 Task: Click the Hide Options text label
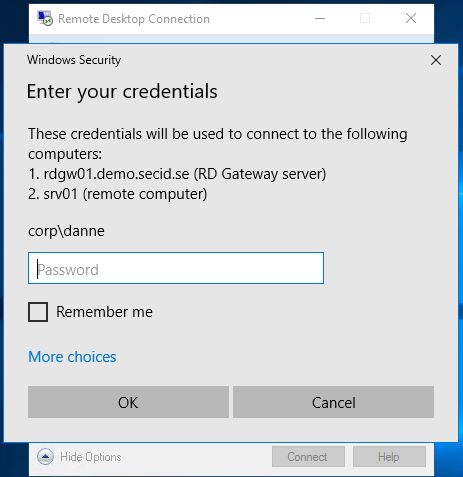(x=91, y=457)
